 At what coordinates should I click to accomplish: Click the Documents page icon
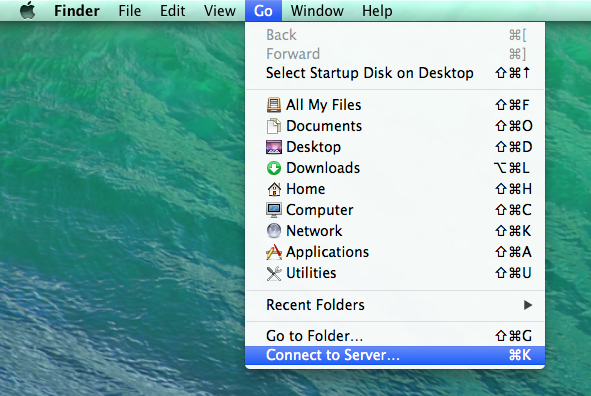274,126
